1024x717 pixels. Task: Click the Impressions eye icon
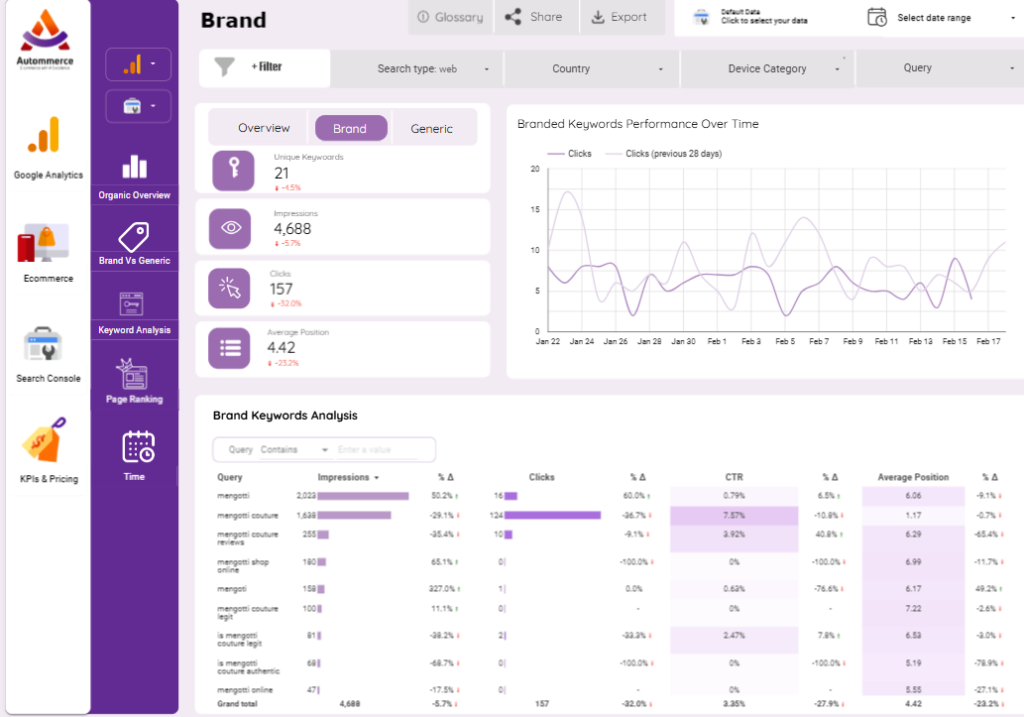coord(230,229)
